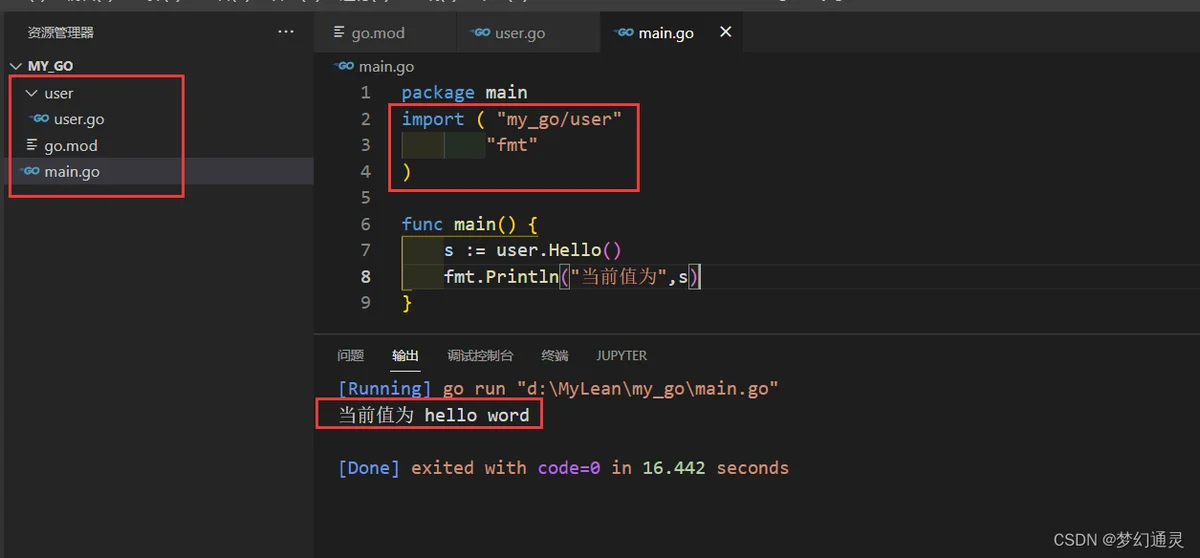Screen dimensions: 1200x558
Task: Close the main.go editor tab
Action: [x=726, y=32]
